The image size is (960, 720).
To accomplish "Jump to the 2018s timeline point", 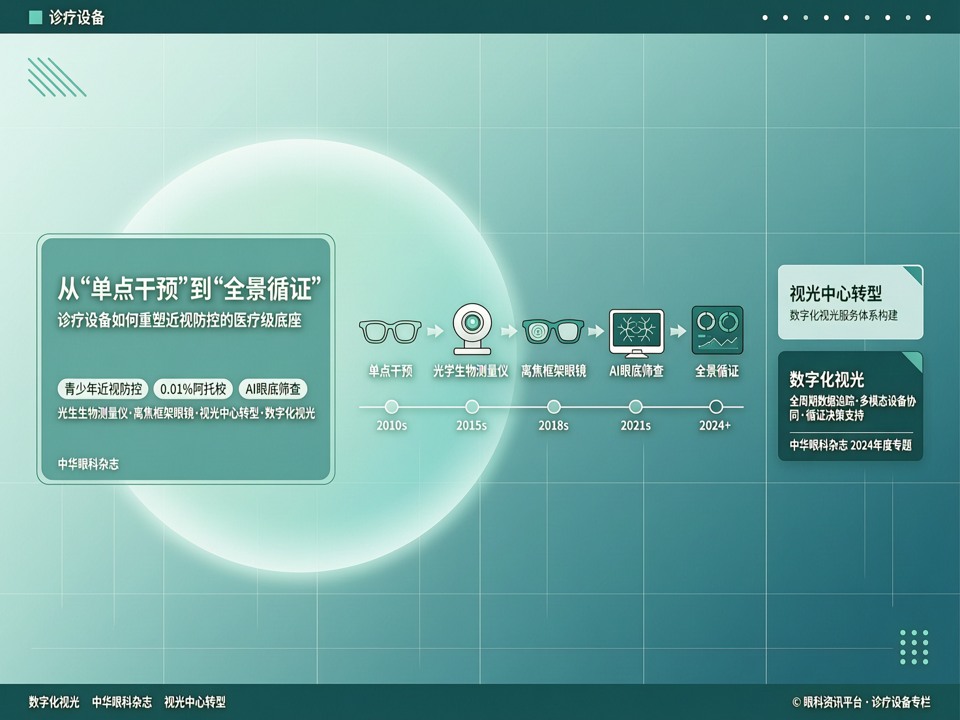I will (553, 407).
